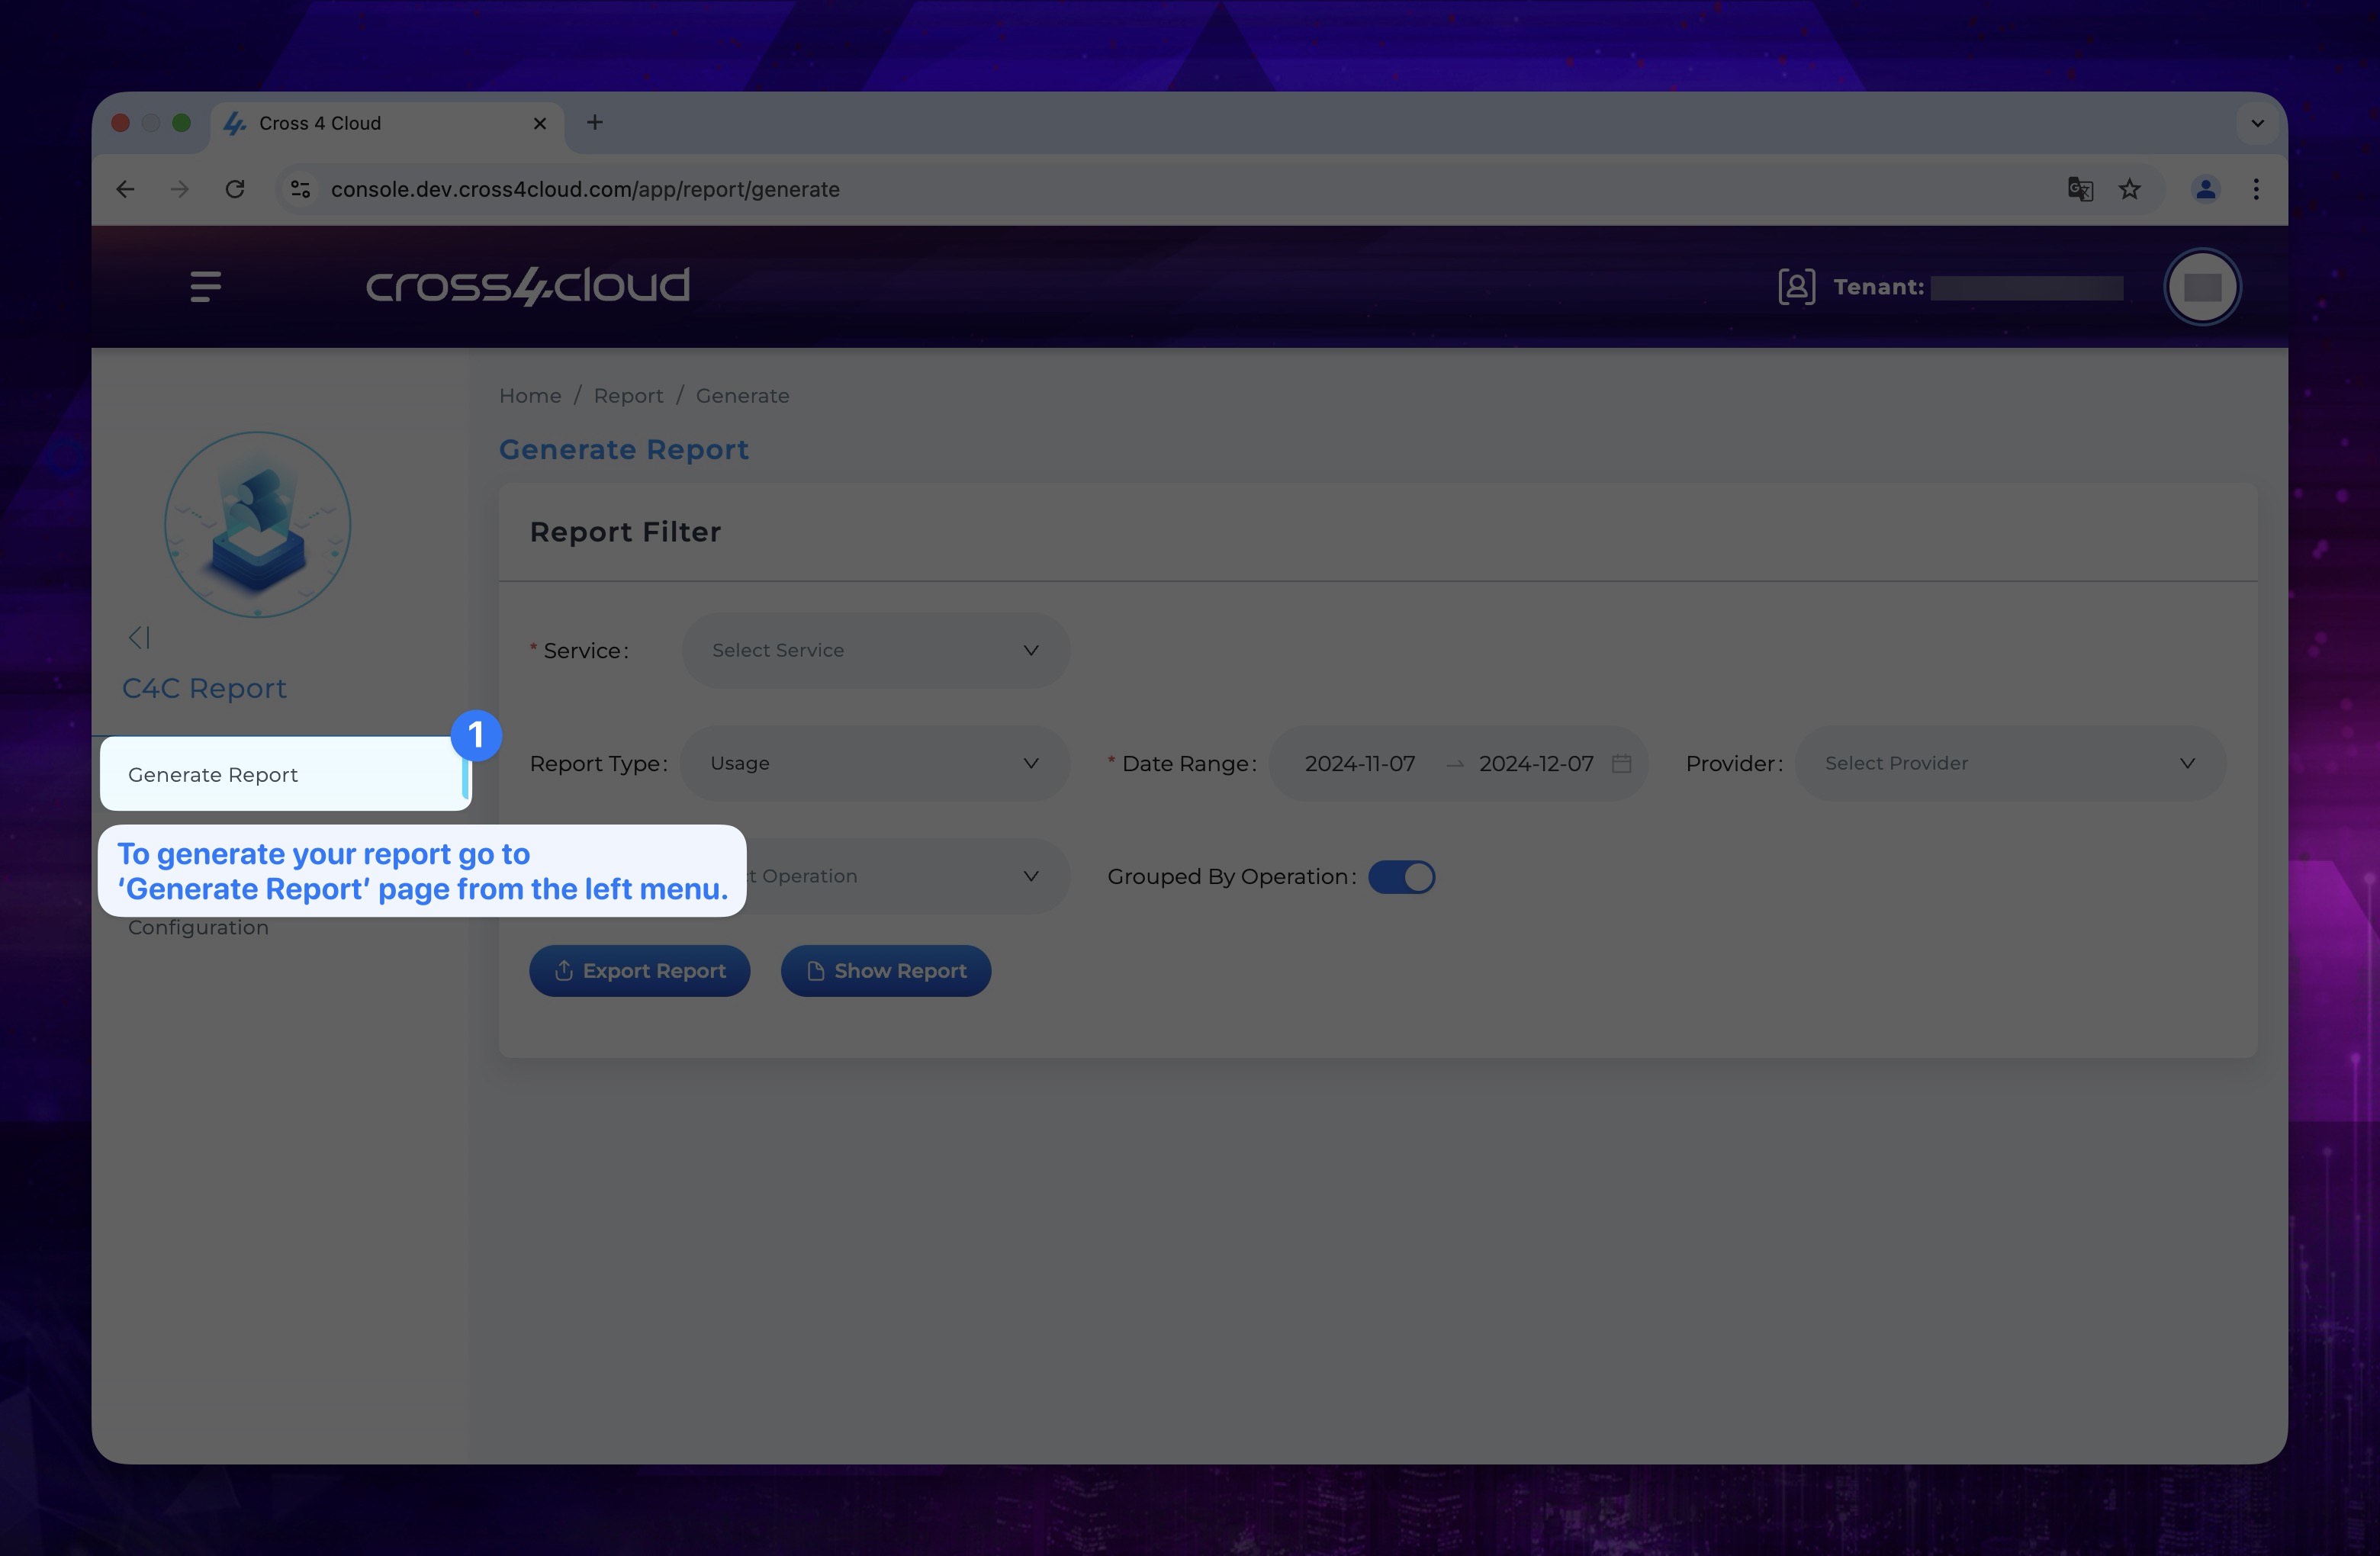Screen dimensions: 2380x1556
Task: Click the C4C Report sidebar title
Action: [x=204, y=688]
